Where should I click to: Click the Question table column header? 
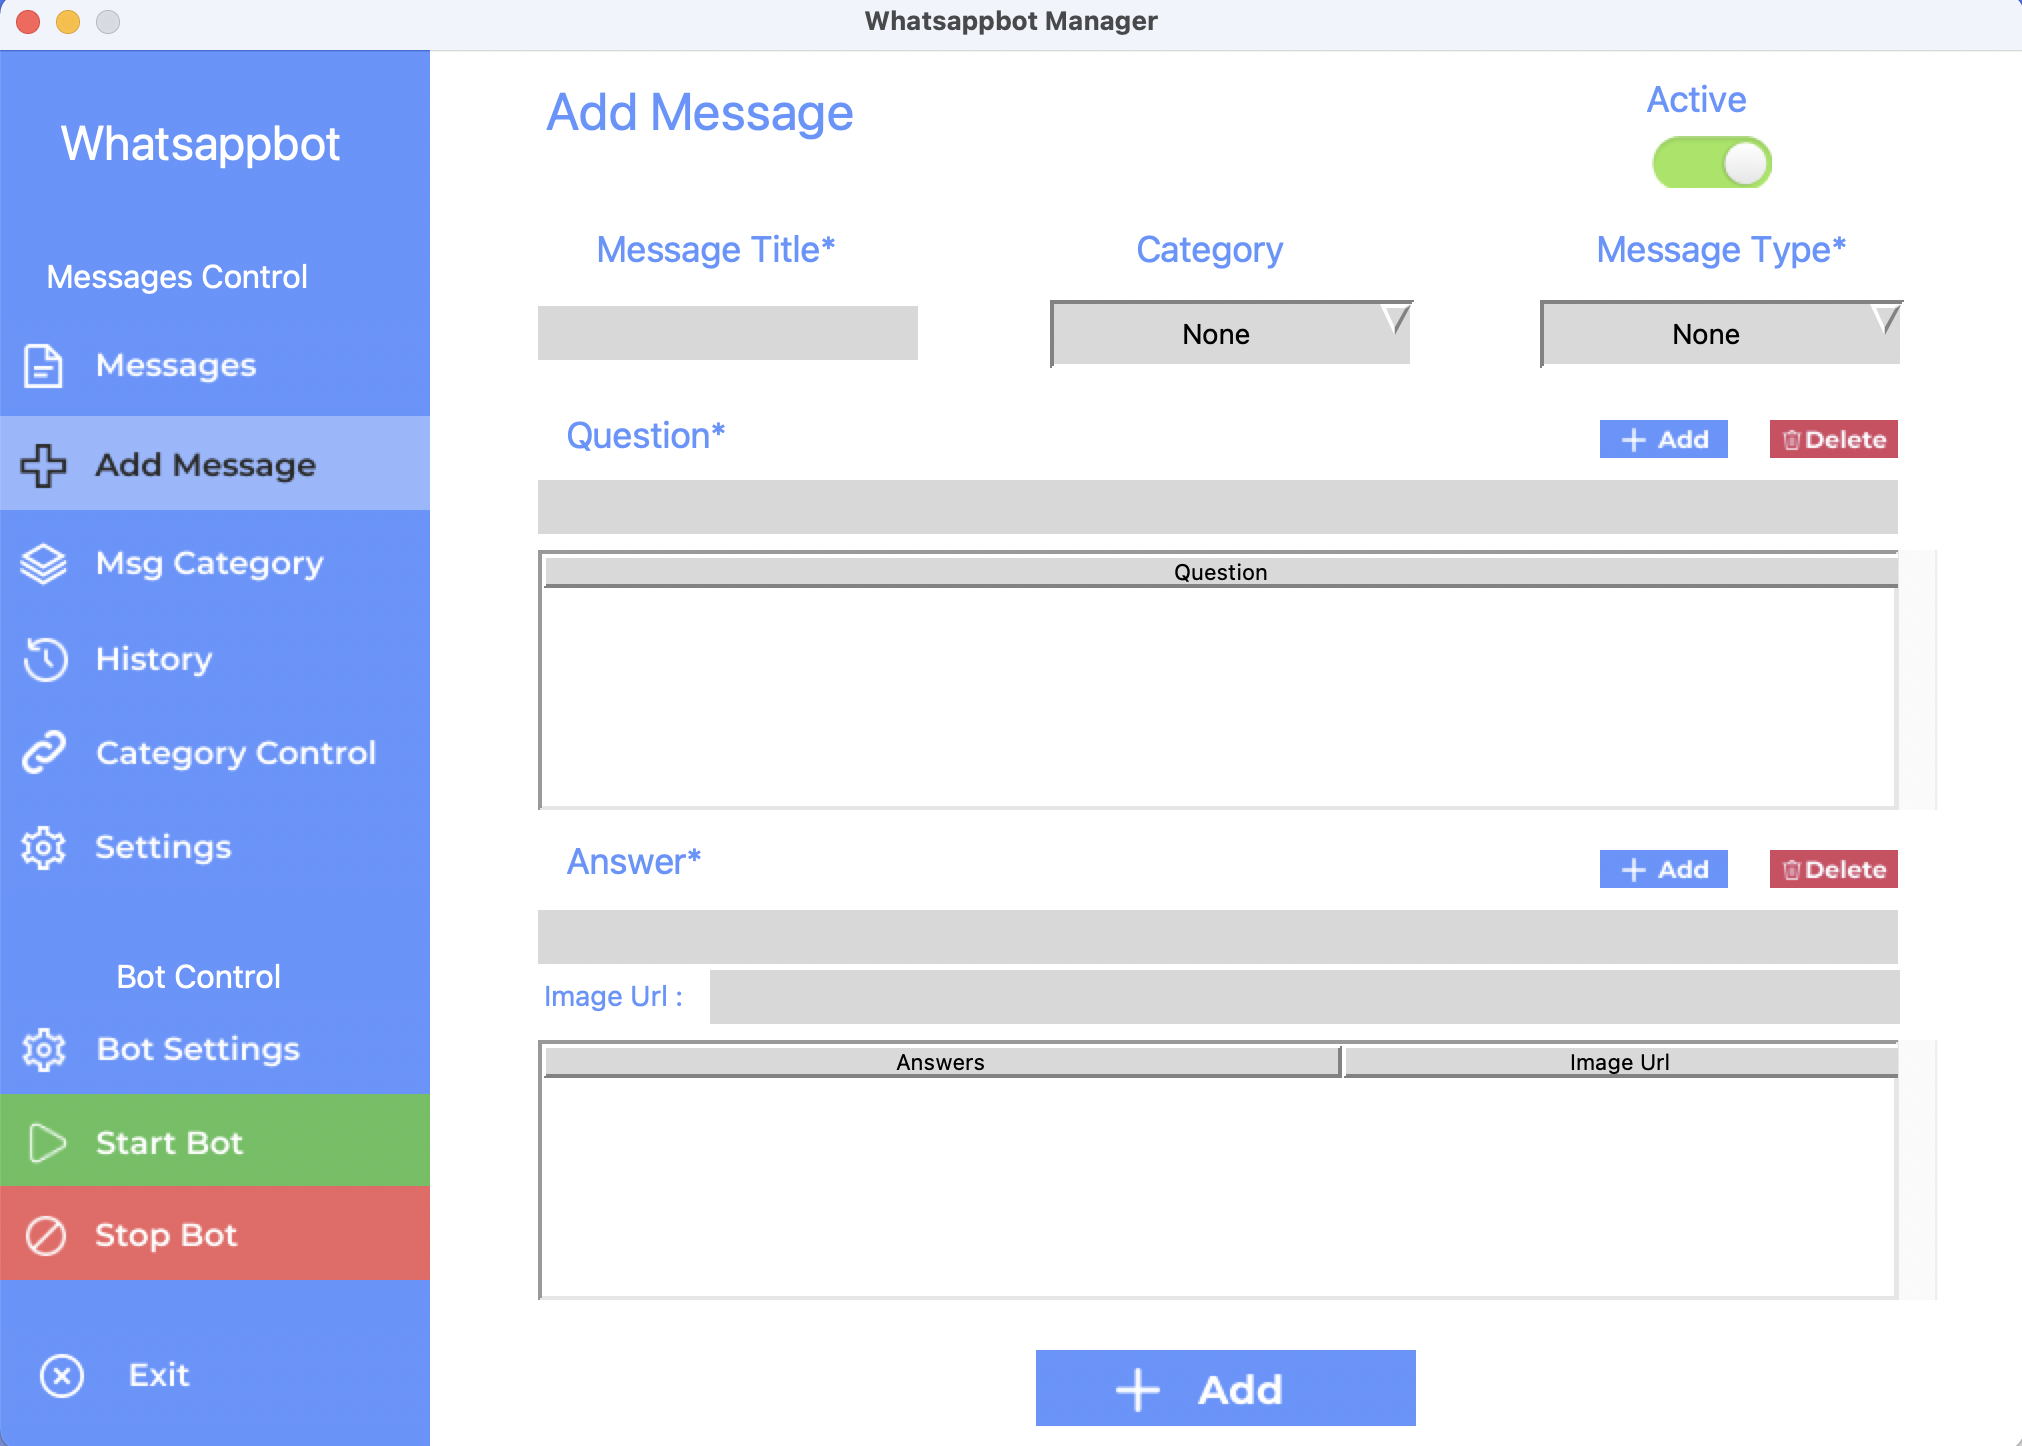(x=1220, y=572)
